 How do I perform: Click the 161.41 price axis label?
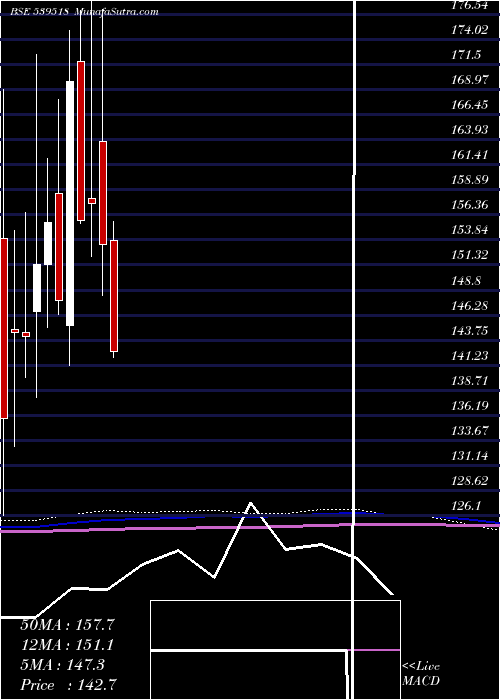click(470, 155)
